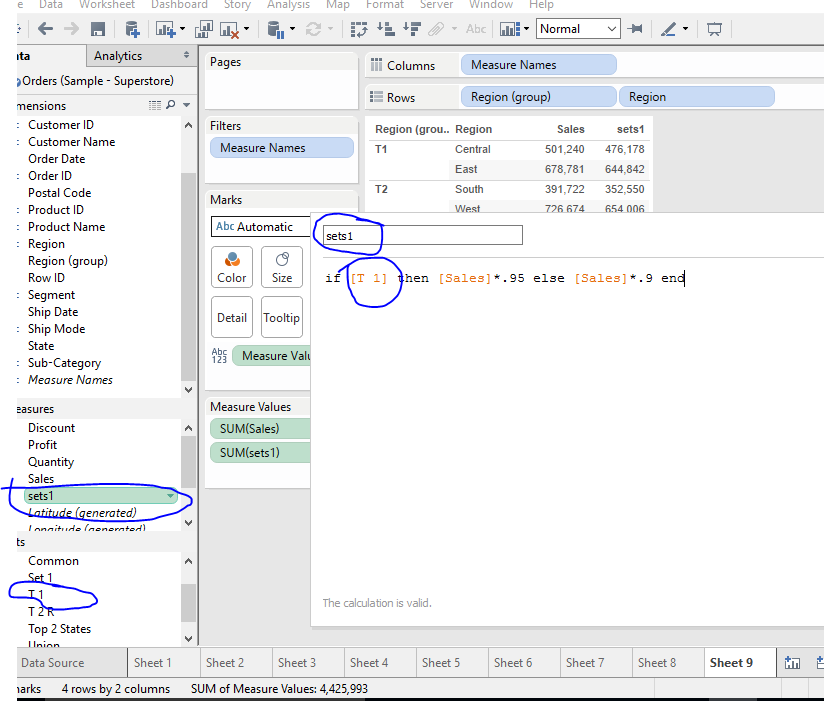Click the Highlight pen icon
Image resolution: width=824 pixels, height=701 pixels.
point(668,29)
